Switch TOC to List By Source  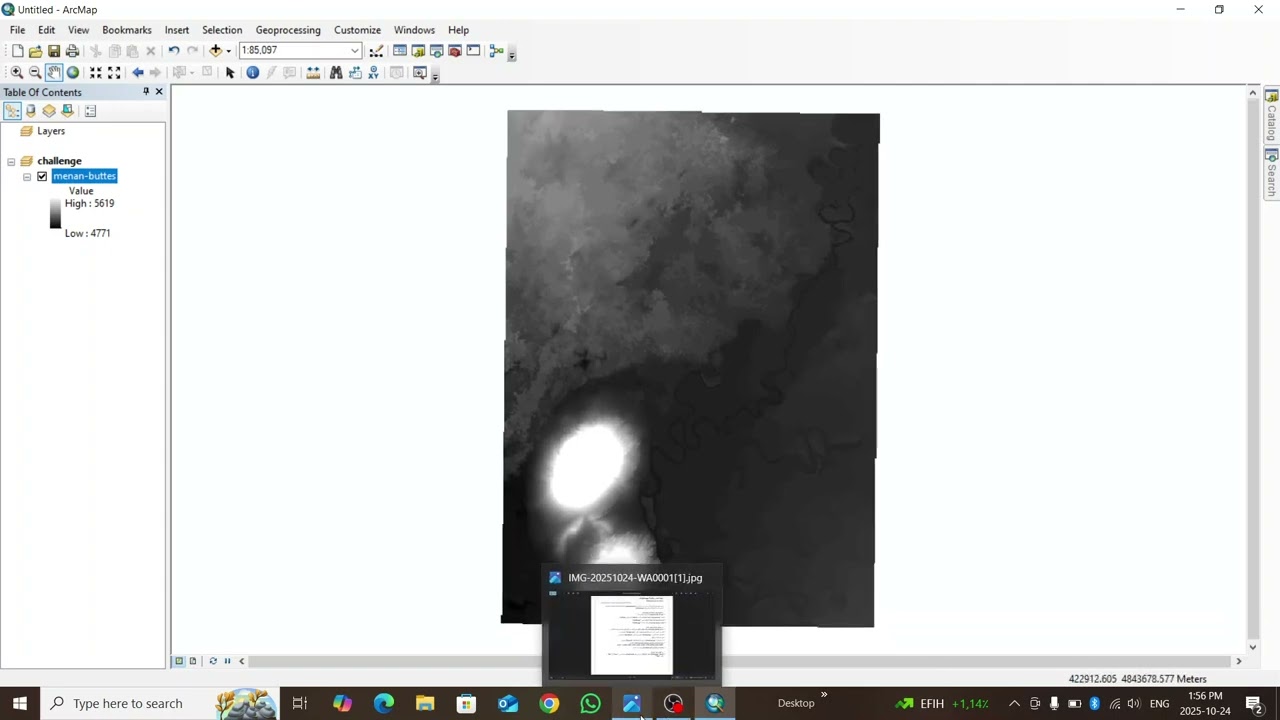point(31,111)
